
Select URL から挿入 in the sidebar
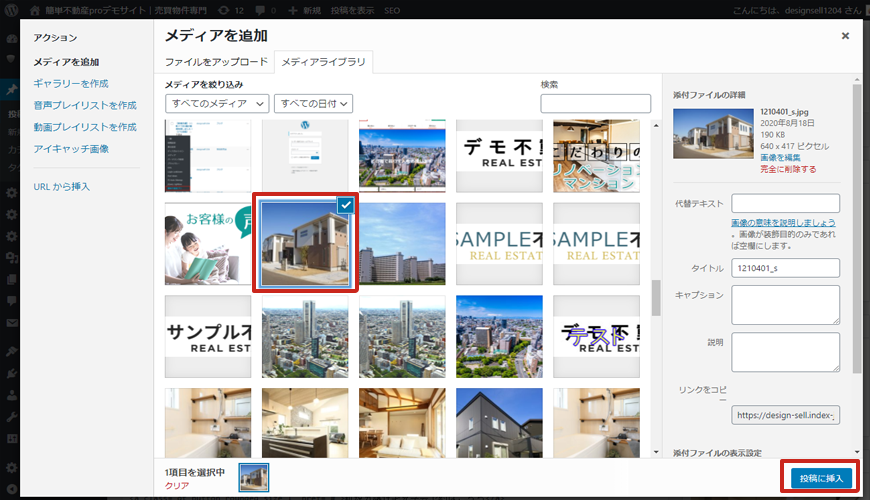coord(62,187)
